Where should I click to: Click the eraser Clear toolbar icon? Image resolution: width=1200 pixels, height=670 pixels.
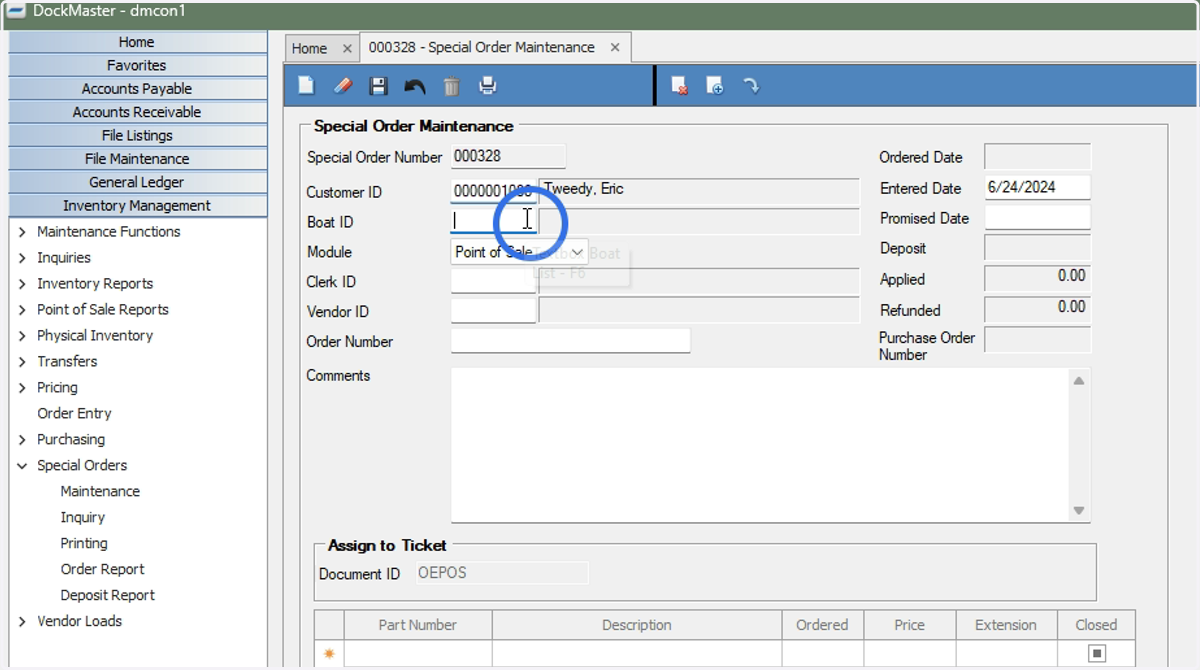point(343,86)
